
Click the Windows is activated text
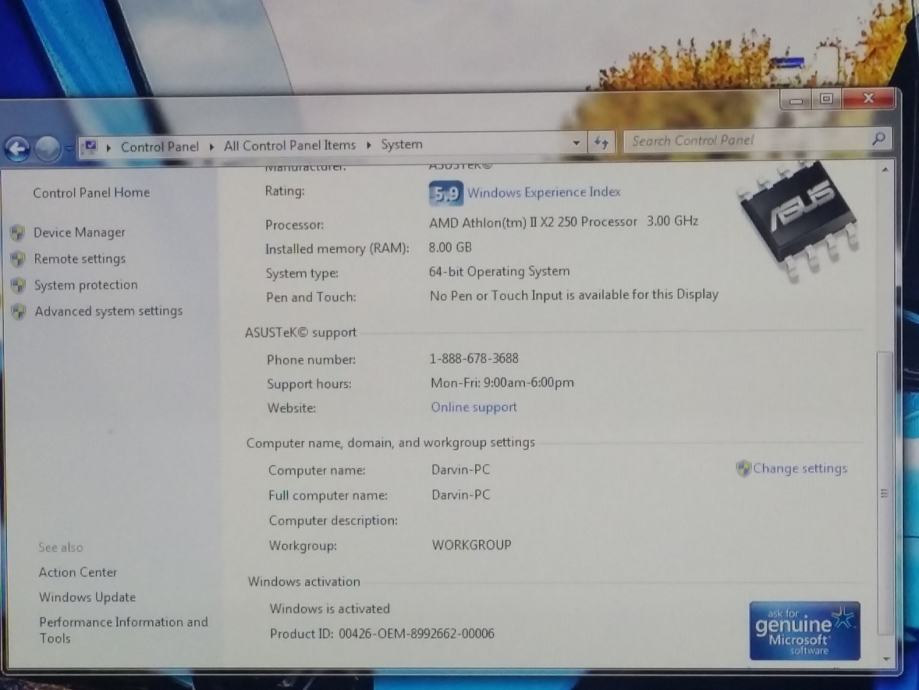tap(329, 609)
